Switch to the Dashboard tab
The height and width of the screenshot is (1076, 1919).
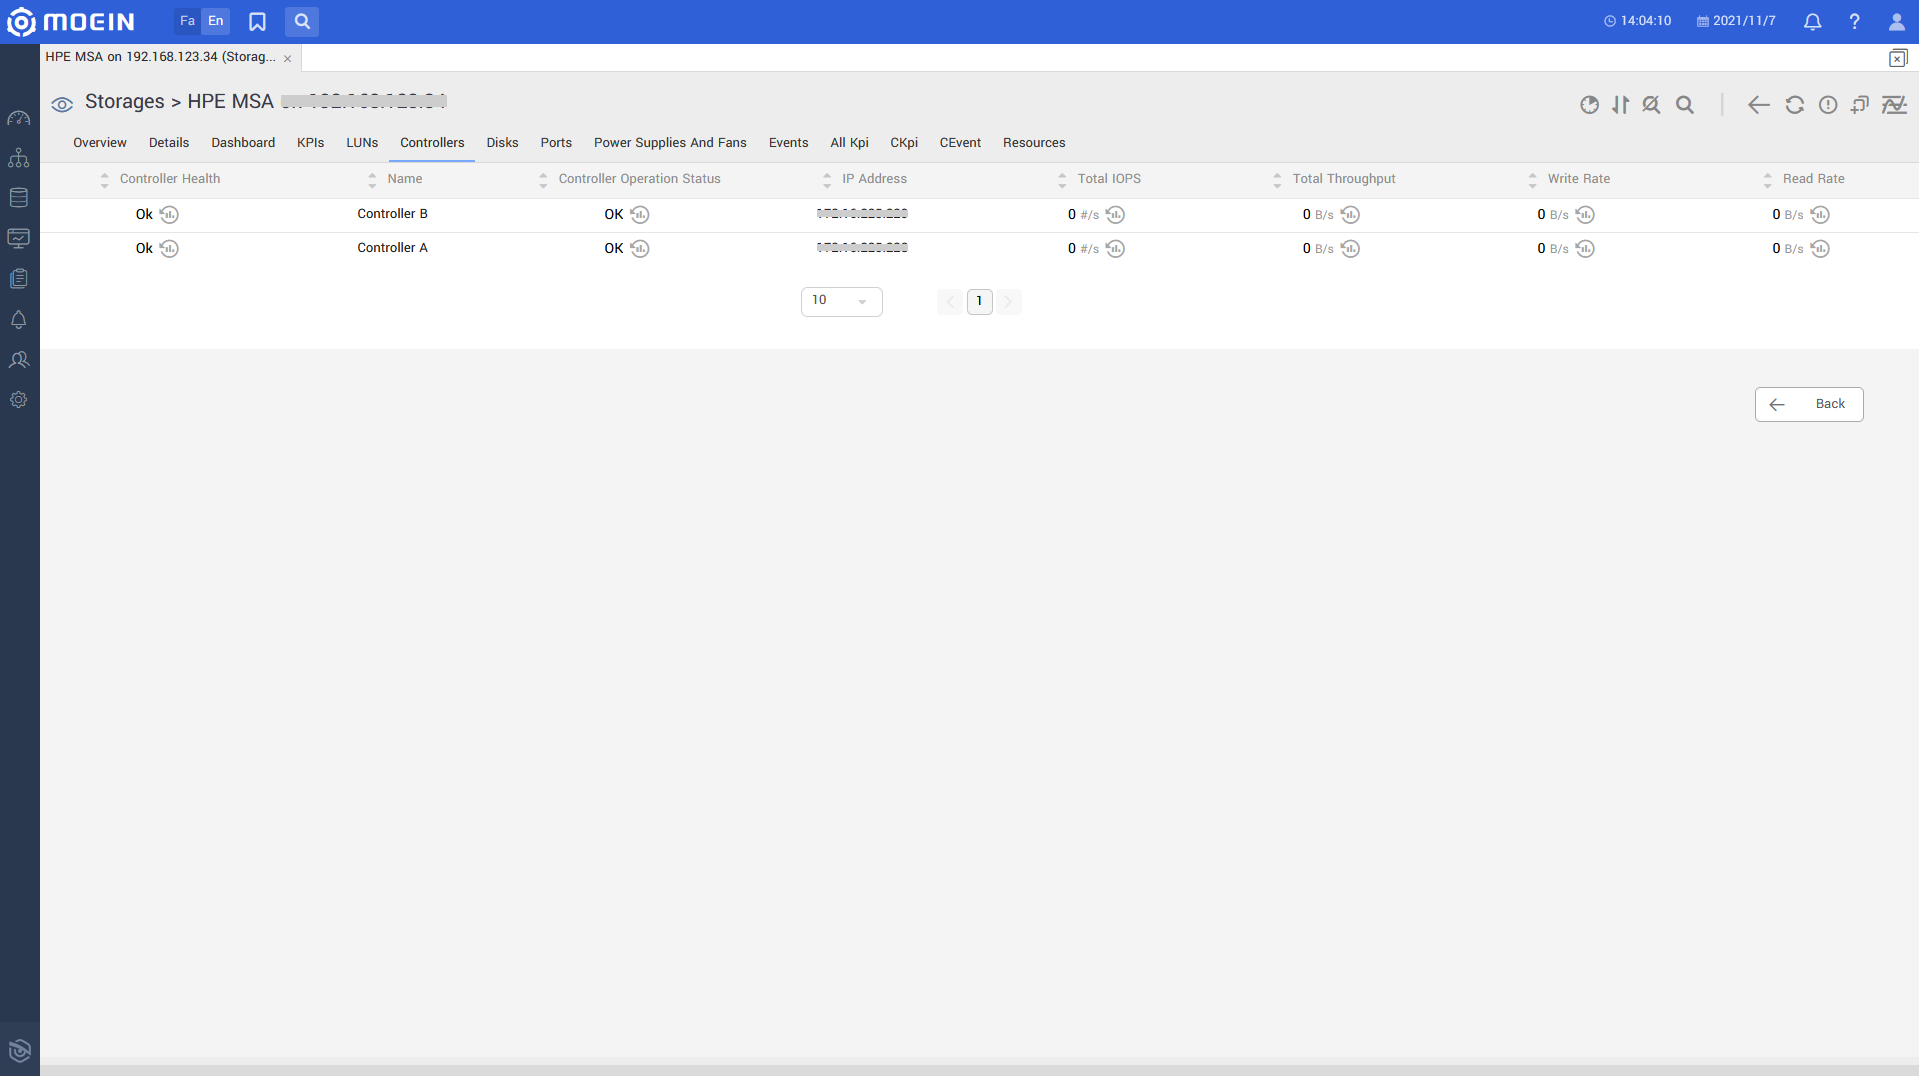[x=243, y=143]
